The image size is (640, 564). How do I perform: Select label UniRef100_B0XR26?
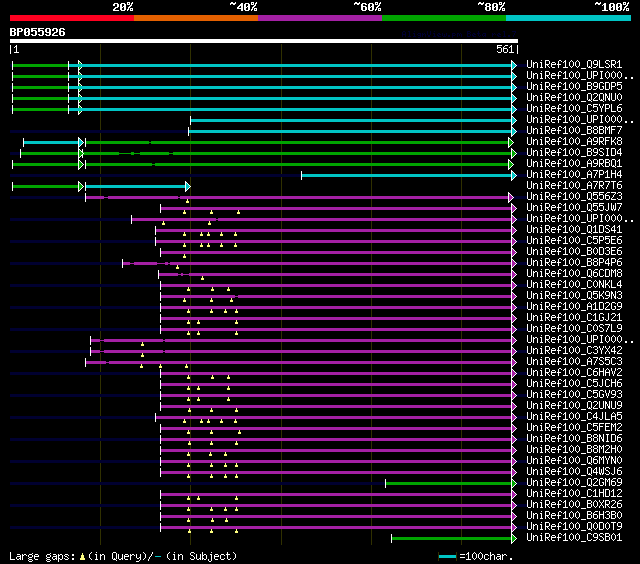(574, 505)
